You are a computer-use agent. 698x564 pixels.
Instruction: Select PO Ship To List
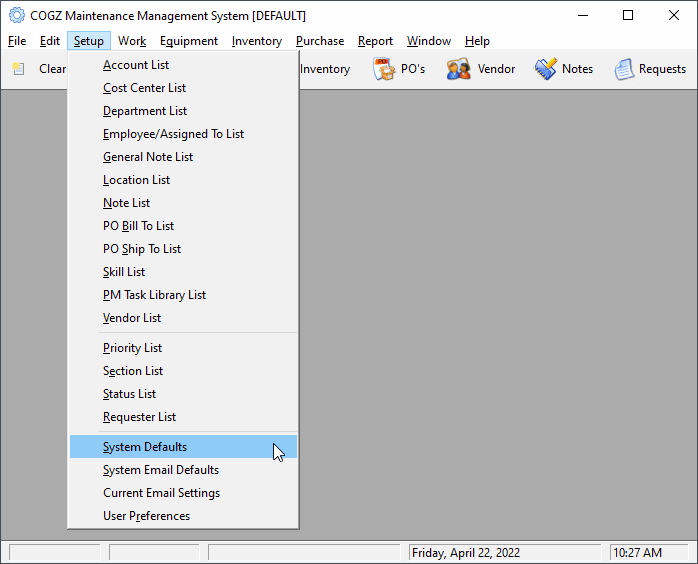click(x=183, y=249)
